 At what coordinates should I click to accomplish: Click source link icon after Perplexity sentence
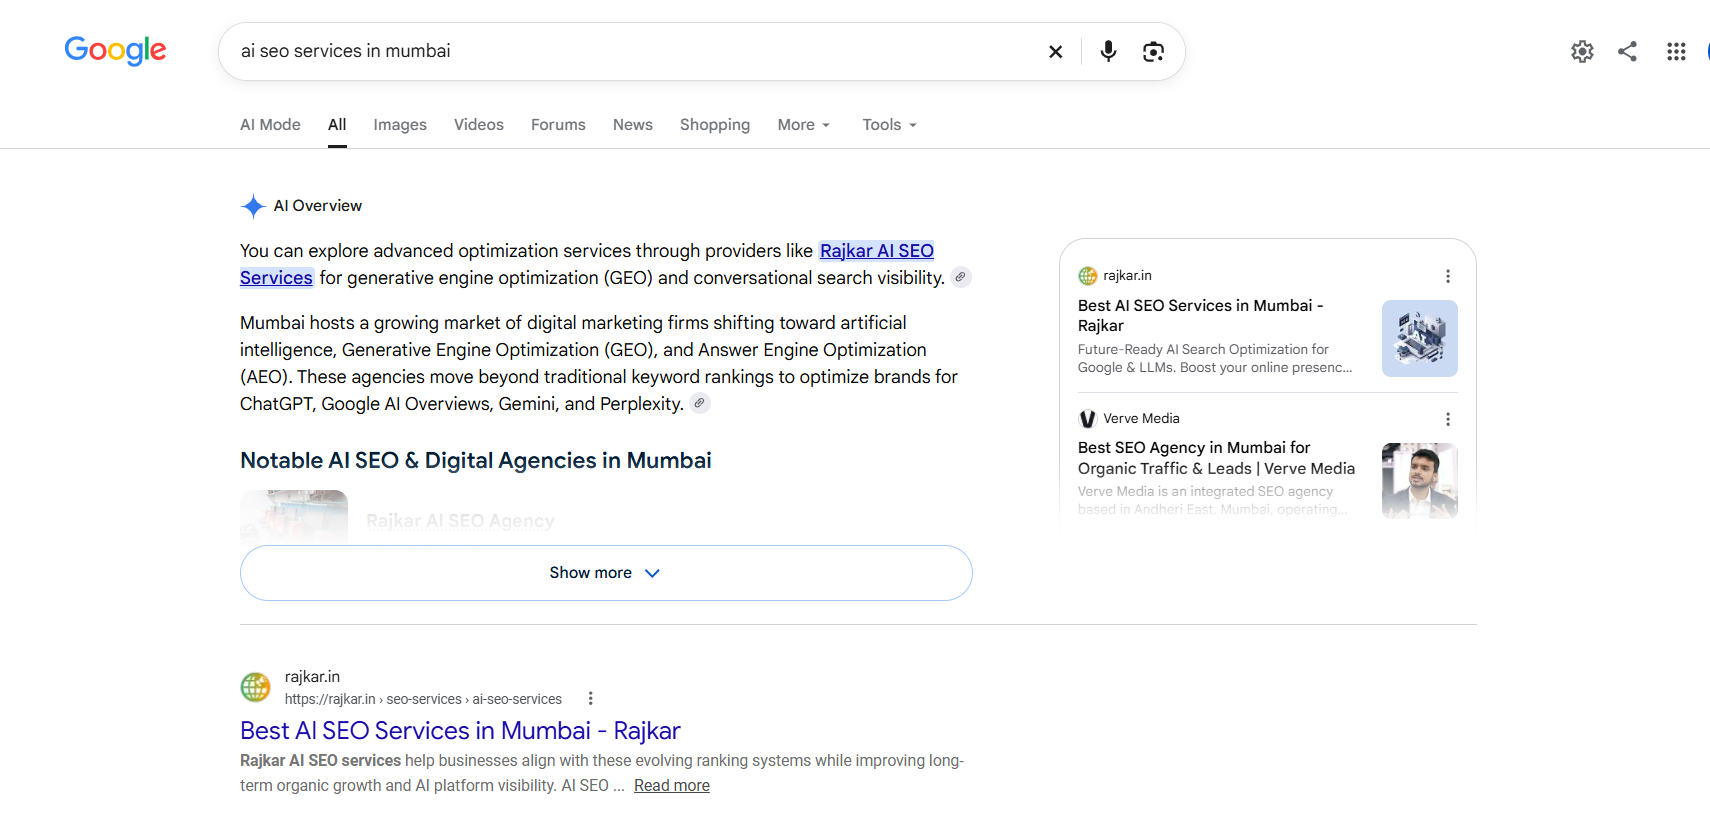(700, 403)
